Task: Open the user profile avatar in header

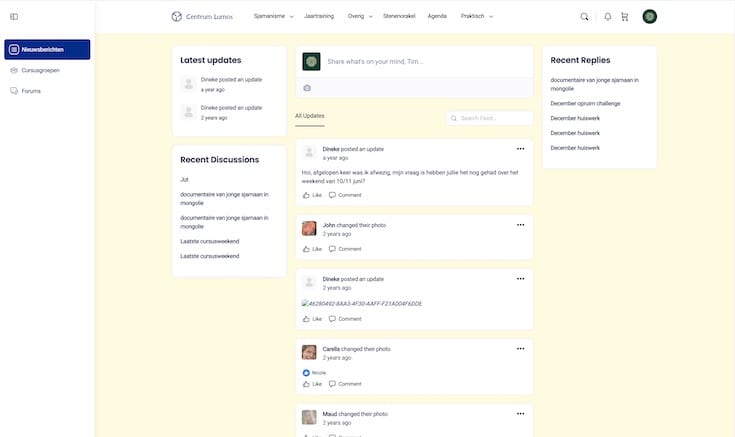Action: (x=650, y=16)
